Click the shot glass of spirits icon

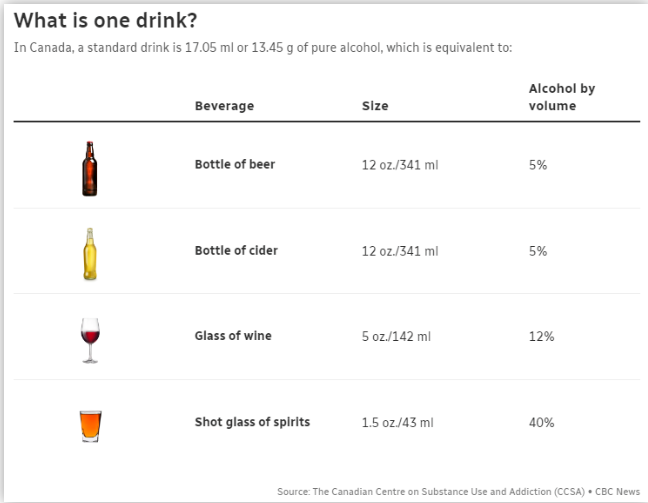coord(90,423)
